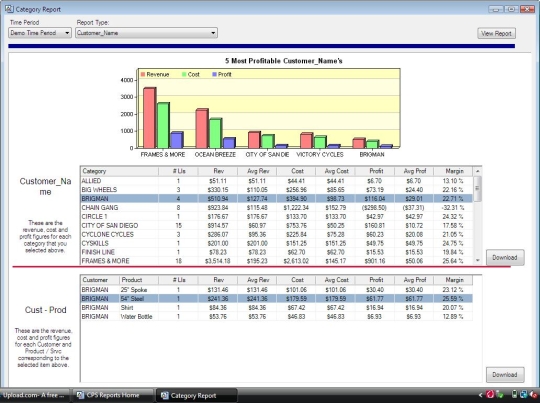Image resolution: width=540 pixels, height=403 pixels.
Task: Click the Profit legend swatch in chart
Action: [215, 74]
